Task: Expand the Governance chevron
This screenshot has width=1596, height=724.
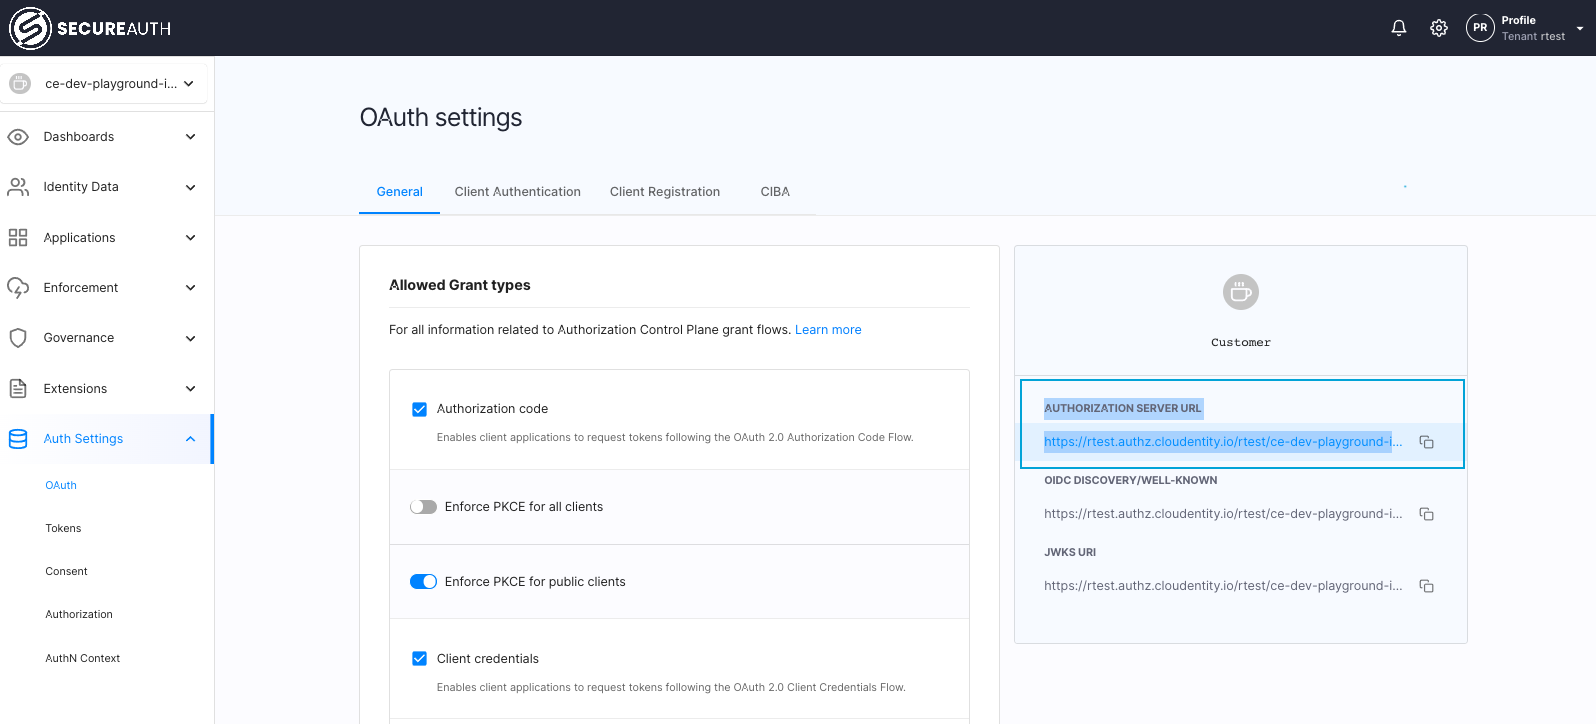Action: tap(191, 338)
